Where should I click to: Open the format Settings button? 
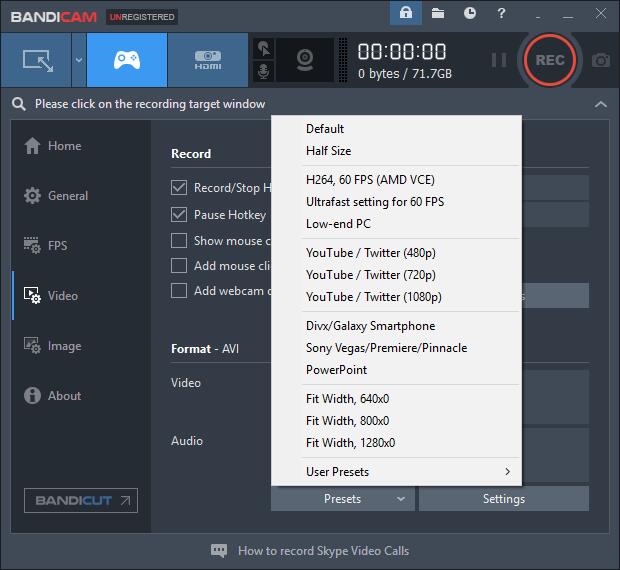(504, 499)
